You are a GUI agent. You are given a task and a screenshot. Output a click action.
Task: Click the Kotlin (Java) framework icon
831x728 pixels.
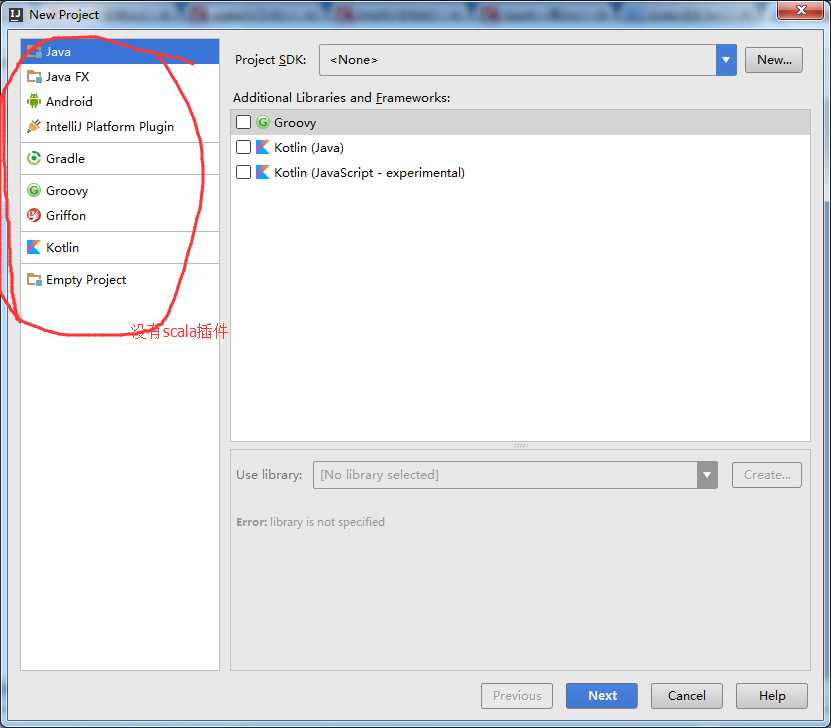pos(263,147)
